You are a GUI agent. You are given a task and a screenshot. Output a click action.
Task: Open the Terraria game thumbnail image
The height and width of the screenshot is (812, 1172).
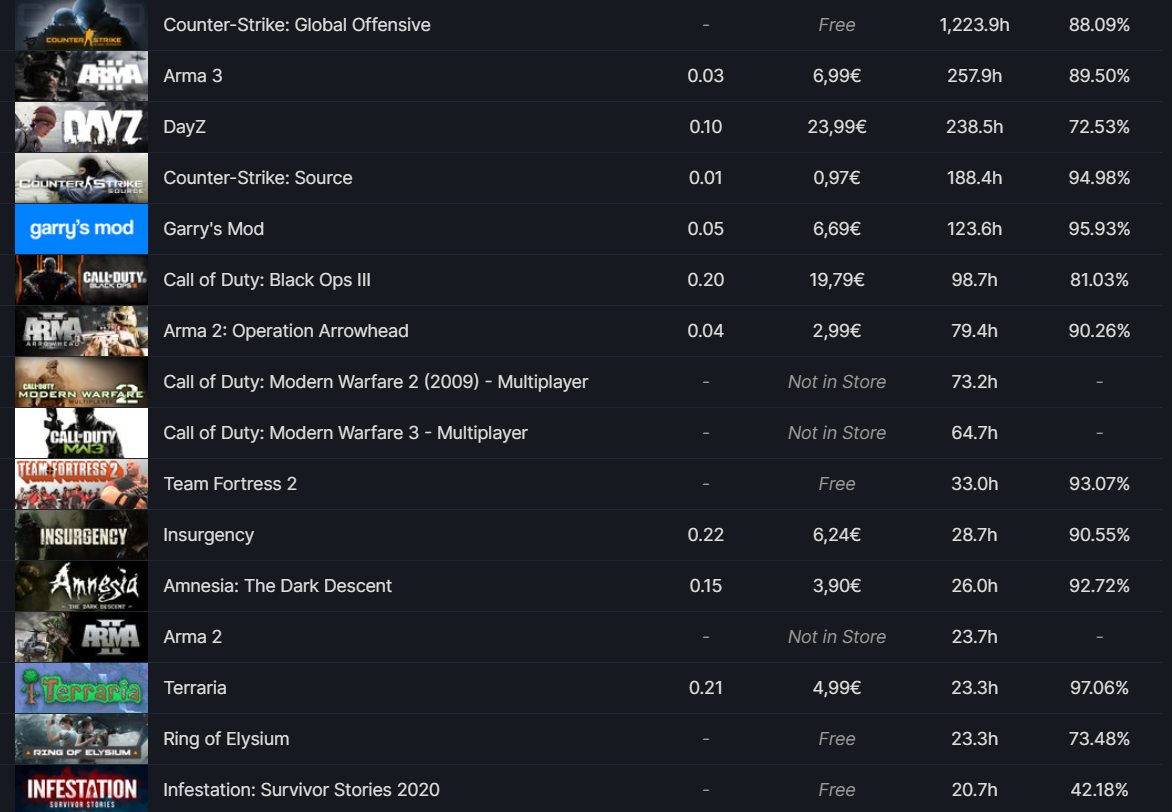[81, 688]
